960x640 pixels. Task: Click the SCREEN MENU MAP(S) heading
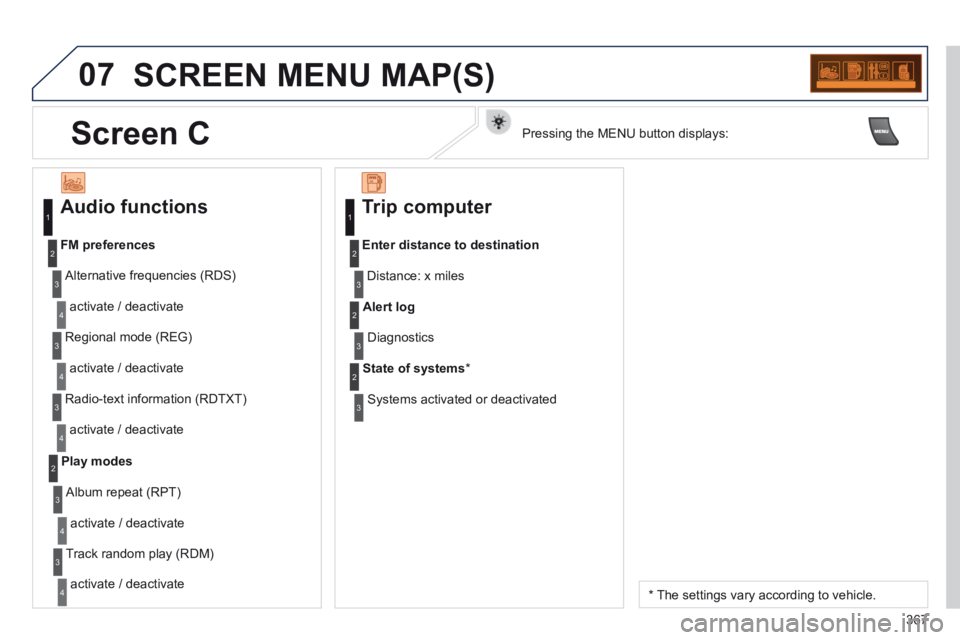tap(314, 75)
